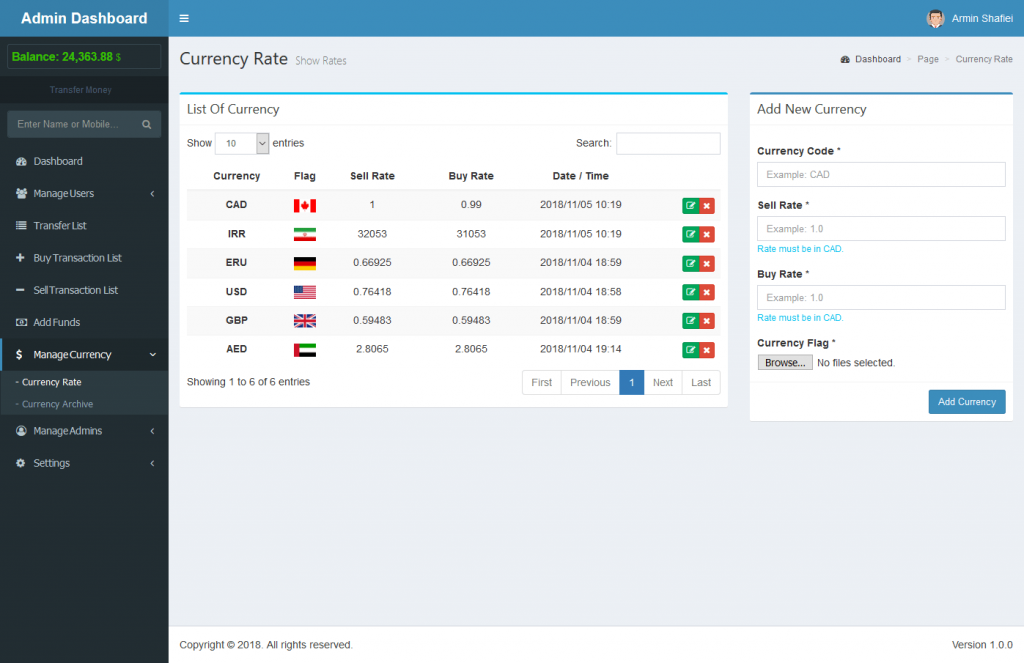Expand the Manage Users menu
This screenshot has height=663, width=1024.
(84, 193)
